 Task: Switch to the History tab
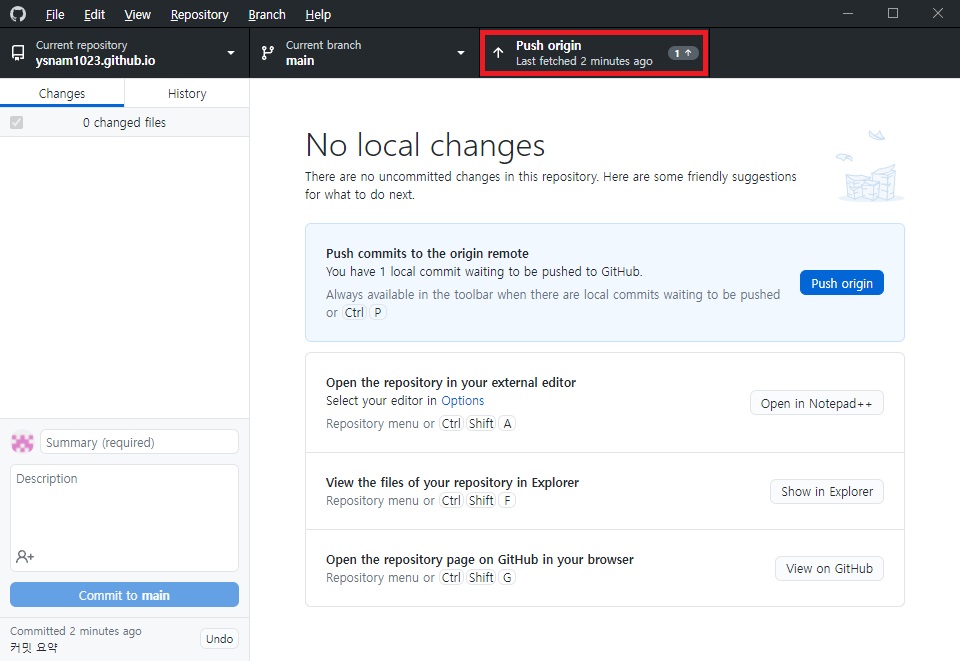(187, 93)
